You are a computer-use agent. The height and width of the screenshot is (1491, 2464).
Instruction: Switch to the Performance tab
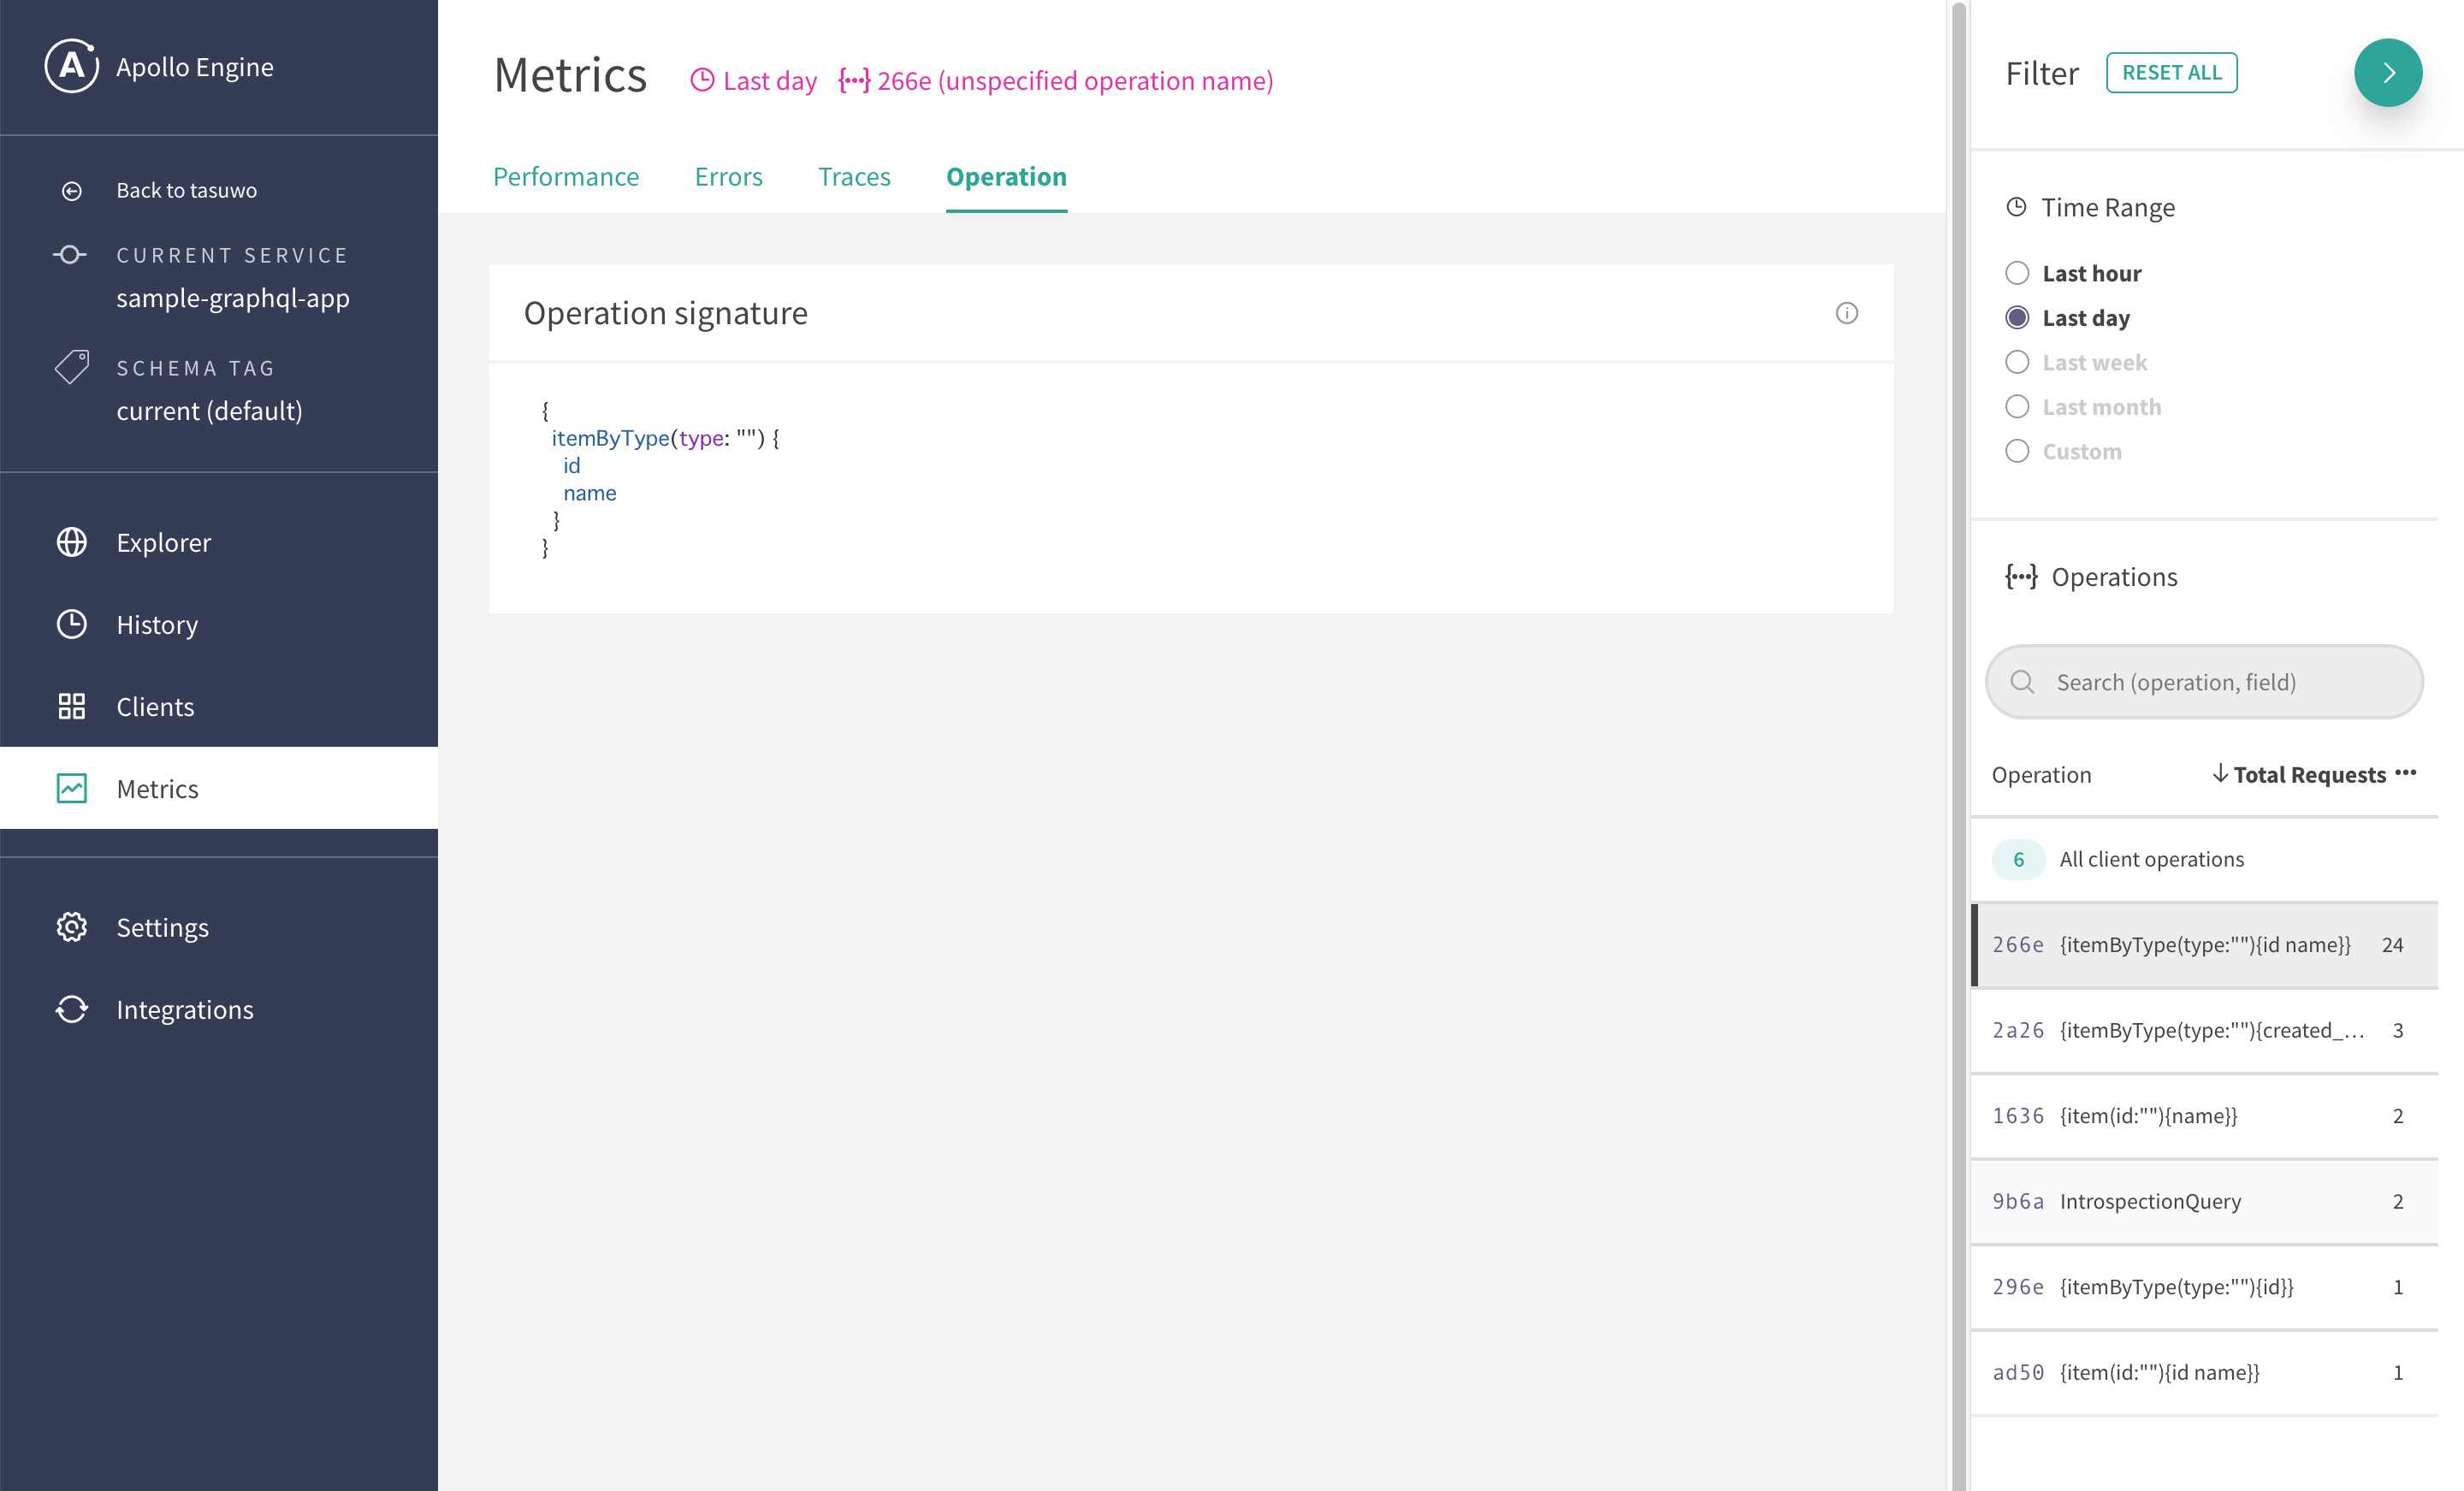[x=566, y=177]
